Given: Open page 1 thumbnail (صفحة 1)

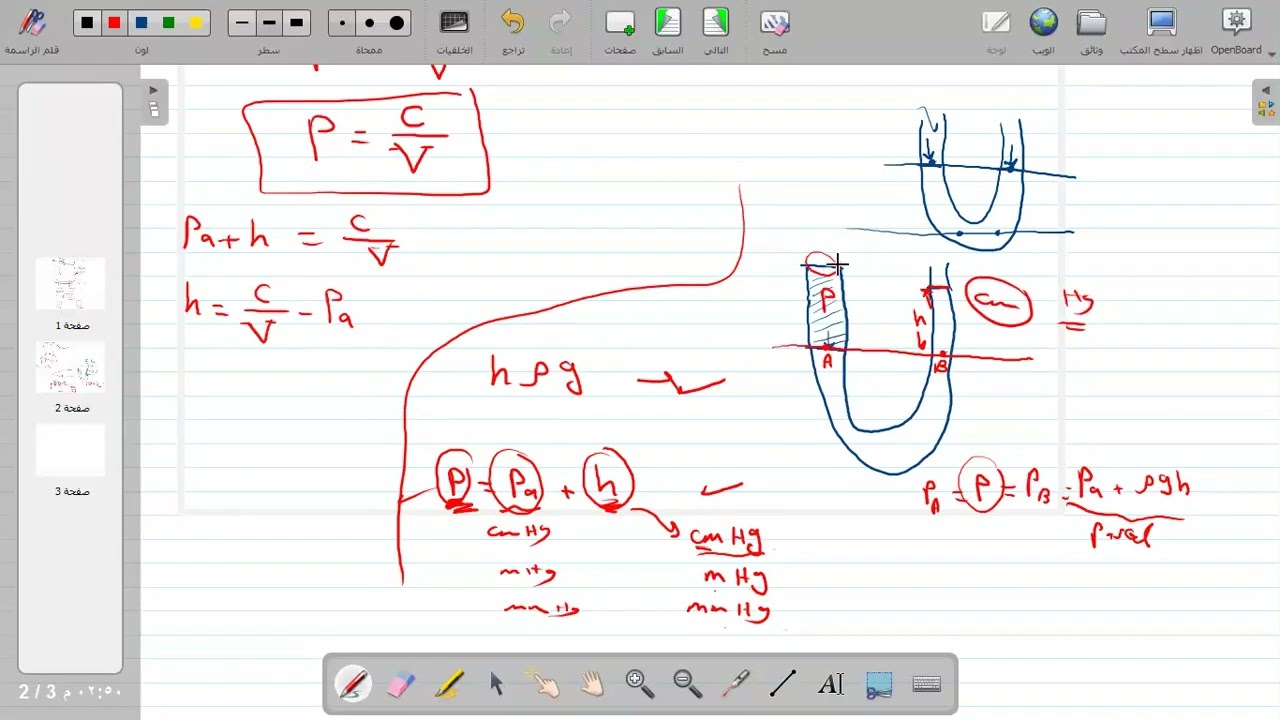Looking at the screenshot, I should [x=70, y=285].
